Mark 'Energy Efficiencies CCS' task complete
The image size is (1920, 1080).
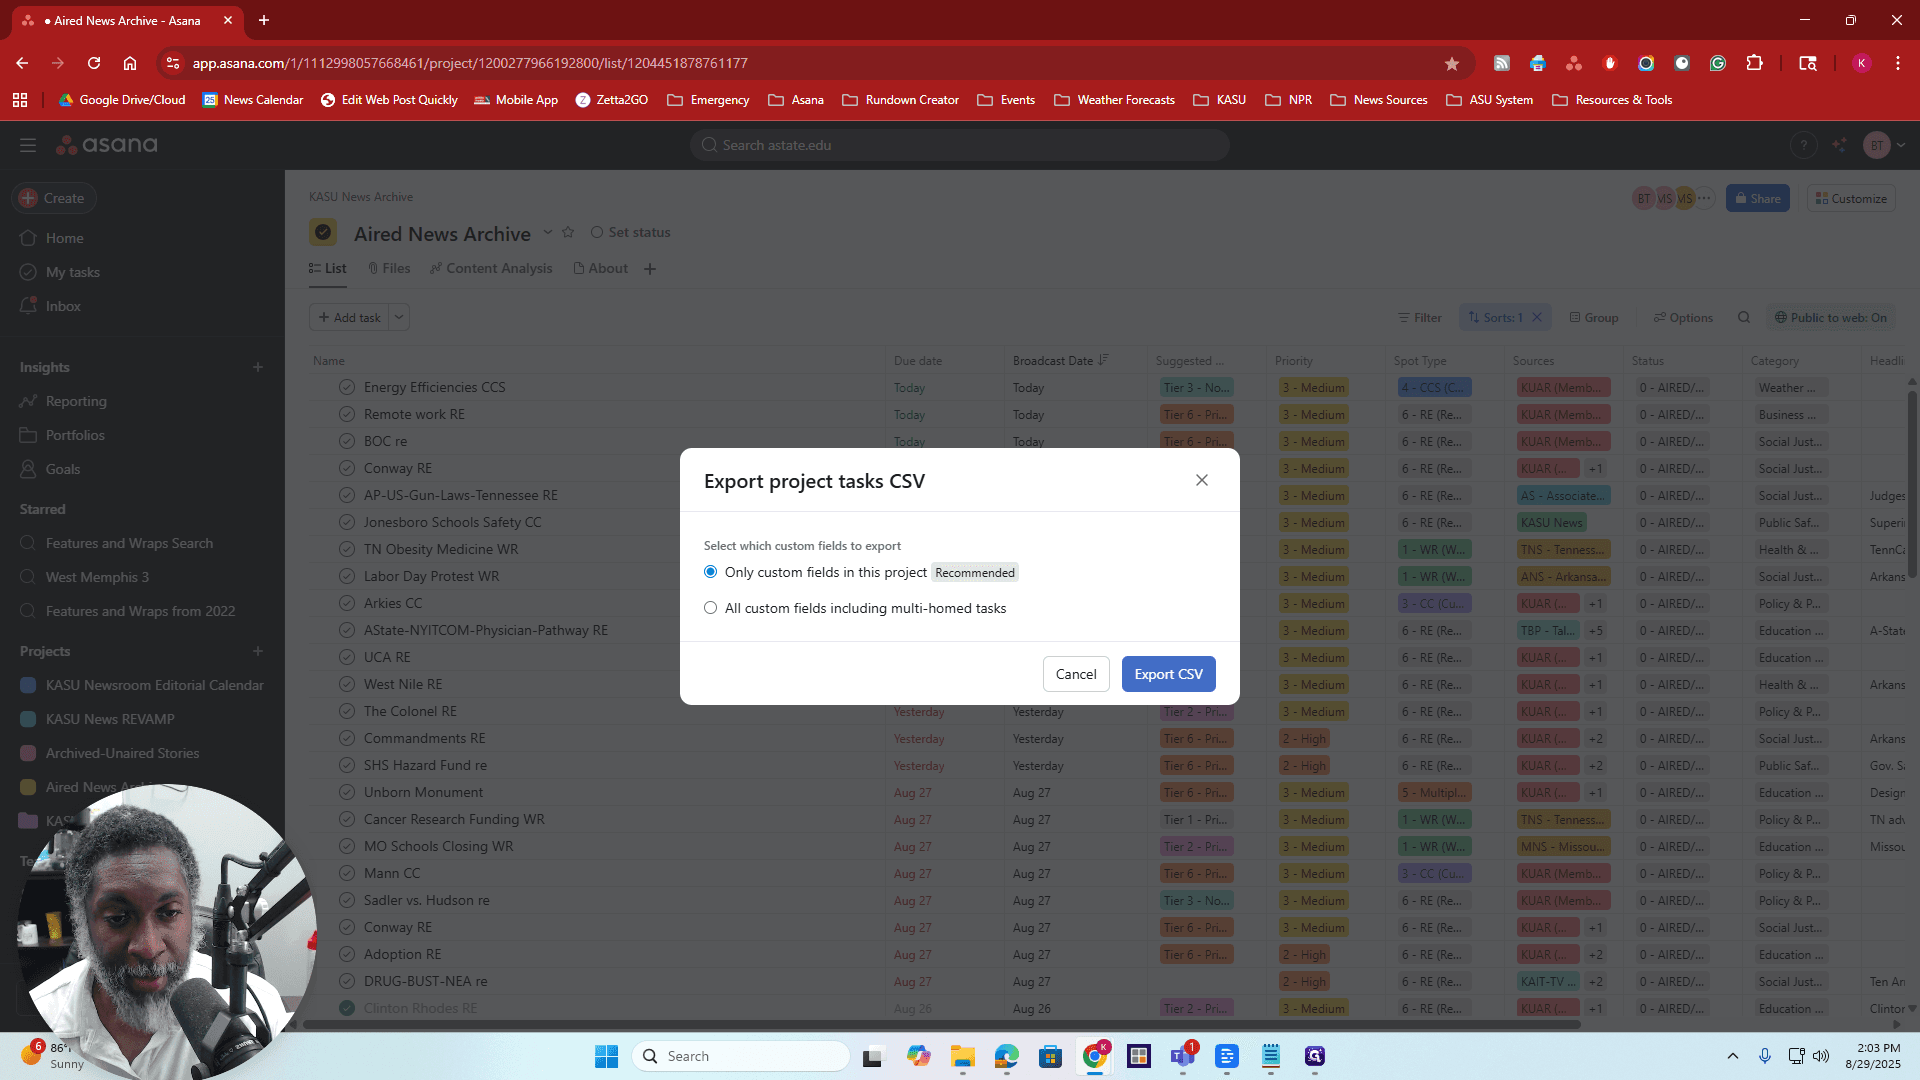point(347,387)
